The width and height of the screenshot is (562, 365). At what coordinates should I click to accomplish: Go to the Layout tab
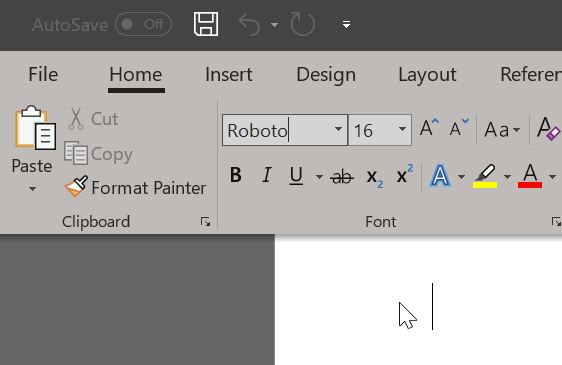click(x=427, y=75)
